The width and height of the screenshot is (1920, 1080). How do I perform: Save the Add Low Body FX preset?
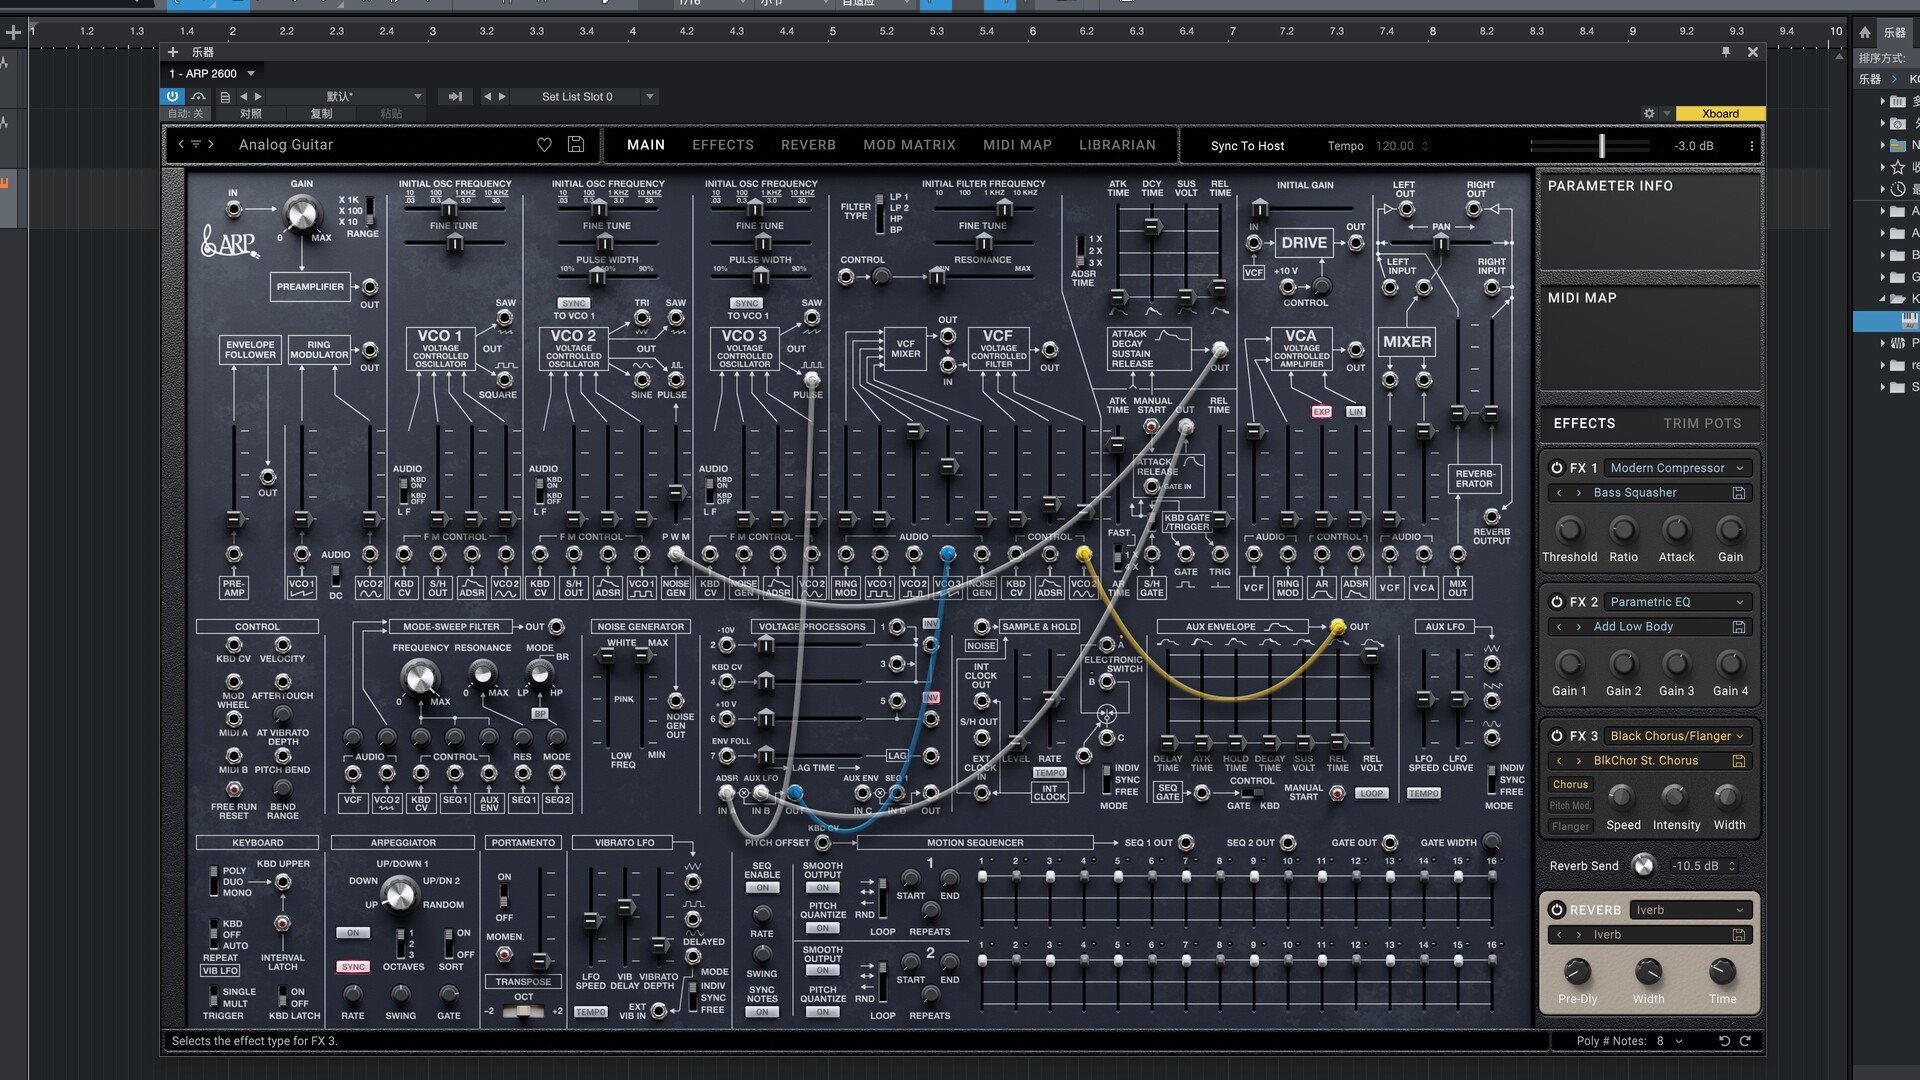(1739, 627)
